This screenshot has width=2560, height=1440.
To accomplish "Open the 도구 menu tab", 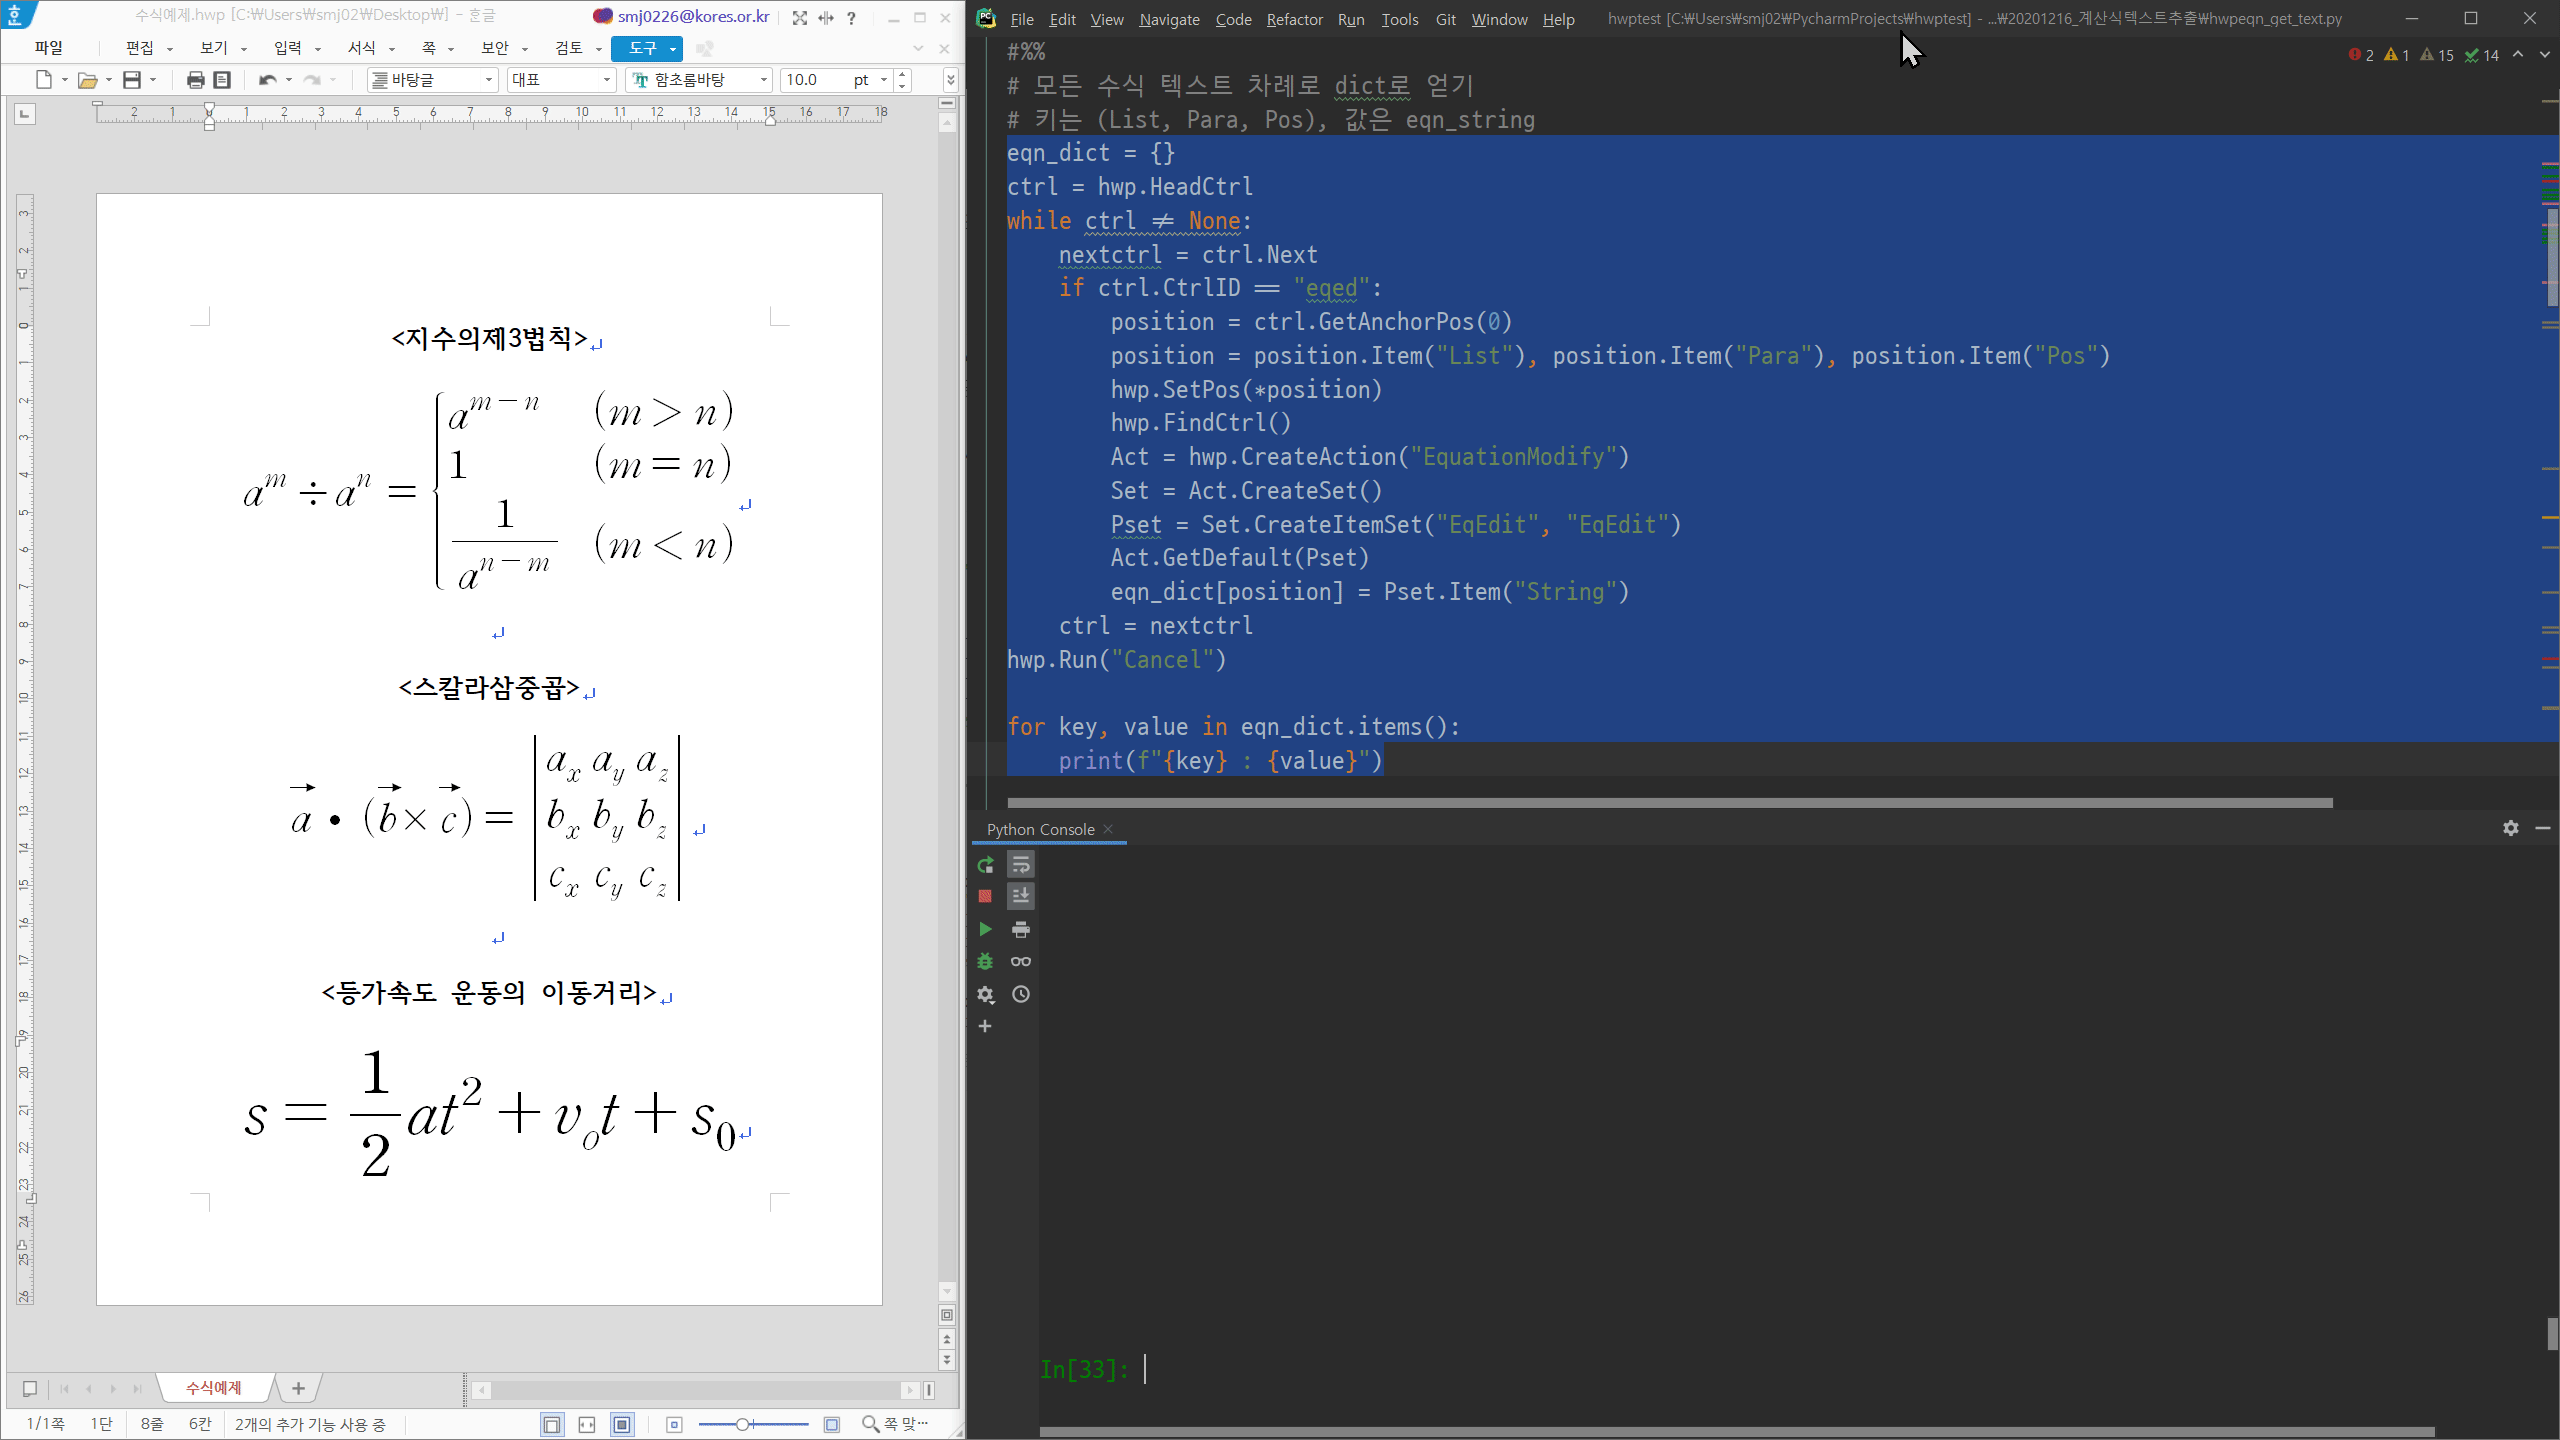I will [642, 48].
